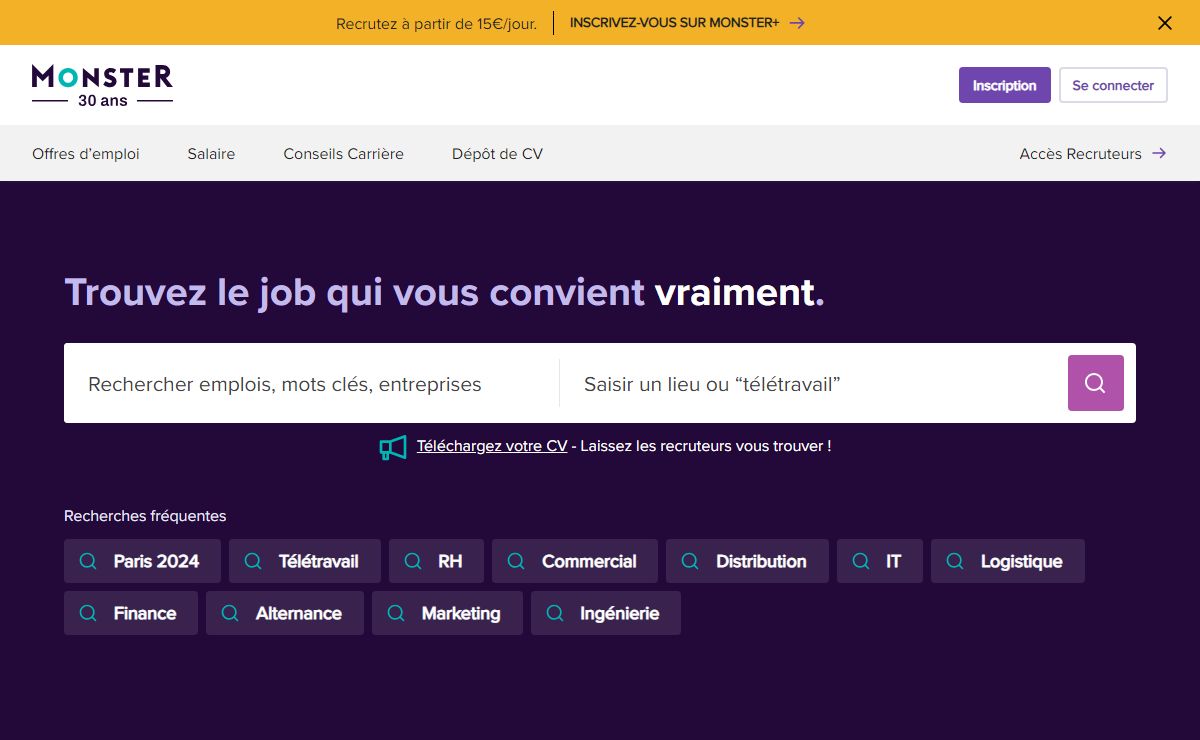
Task: Click the Se connecter button
Action: pyautogui.click(x=1113, y=85)
